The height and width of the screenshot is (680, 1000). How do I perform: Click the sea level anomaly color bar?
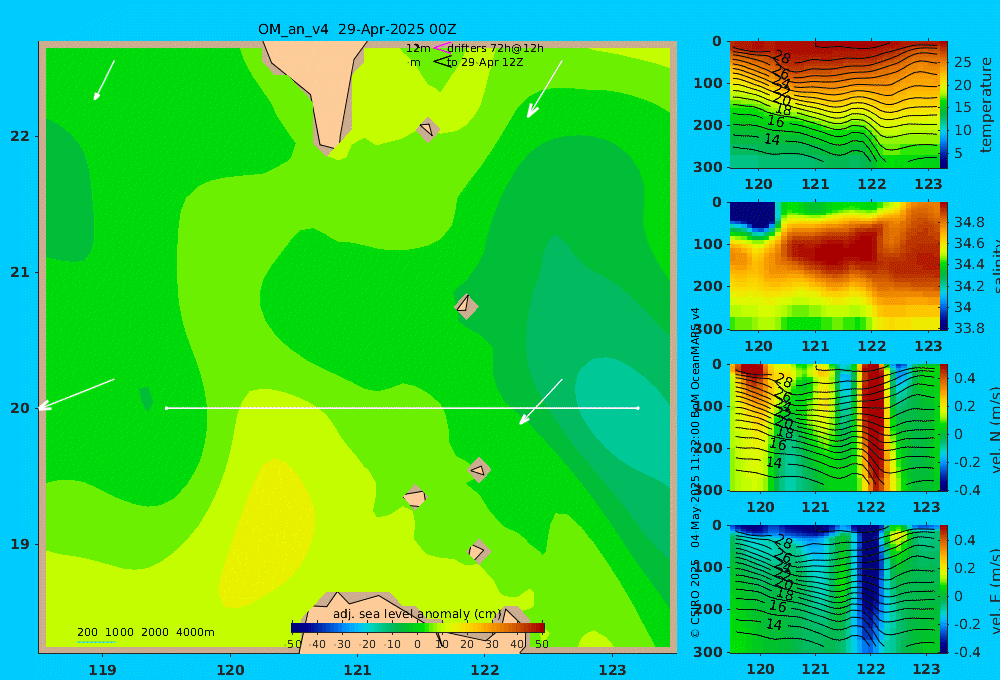(x=418, y=628)
